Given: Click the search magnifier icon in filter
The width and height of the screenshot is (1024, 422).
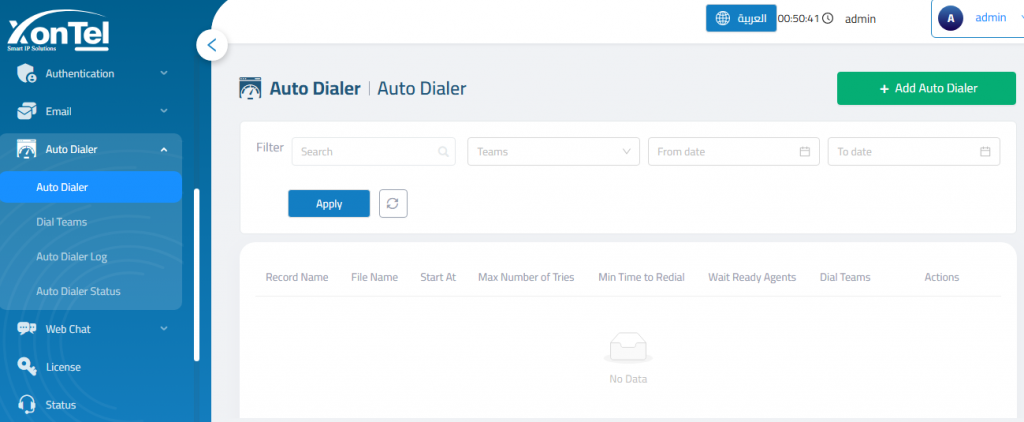Looking at the screenshot, I should [x=443, y=152].
